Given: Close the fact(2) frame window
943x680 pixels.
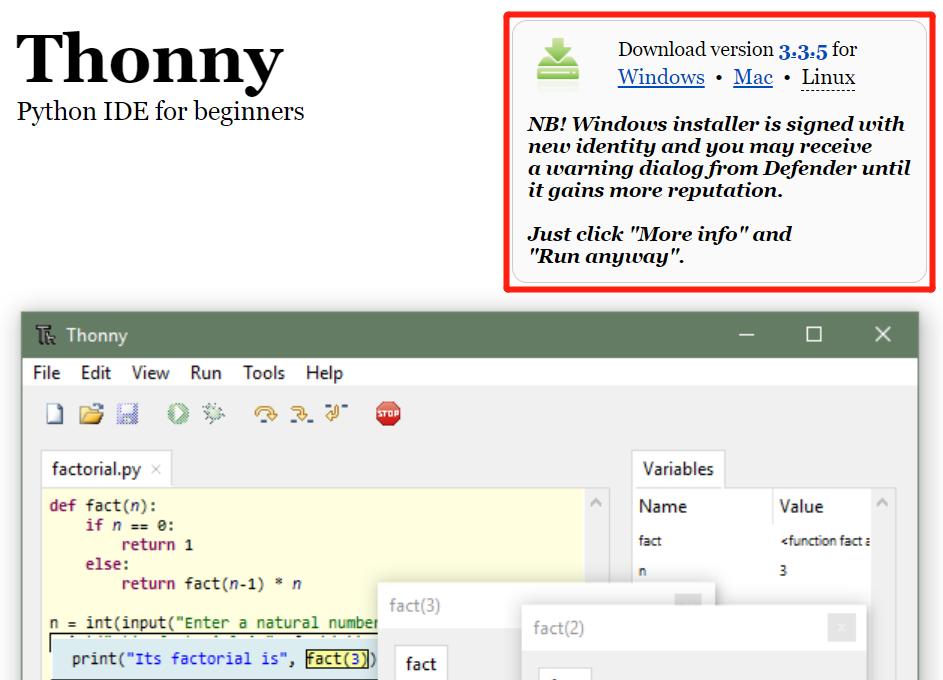Looking at the screenshot, I should click(x=841, y=628).
